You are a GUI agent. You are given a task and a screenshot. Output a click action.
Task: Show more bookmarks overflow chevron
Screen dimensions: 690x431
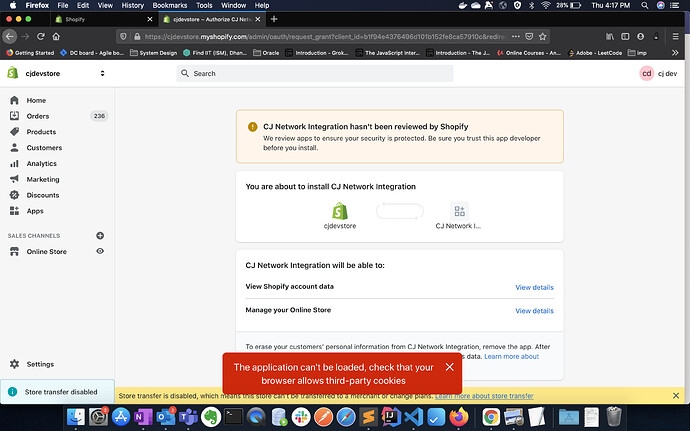click(x=675, y=53)
